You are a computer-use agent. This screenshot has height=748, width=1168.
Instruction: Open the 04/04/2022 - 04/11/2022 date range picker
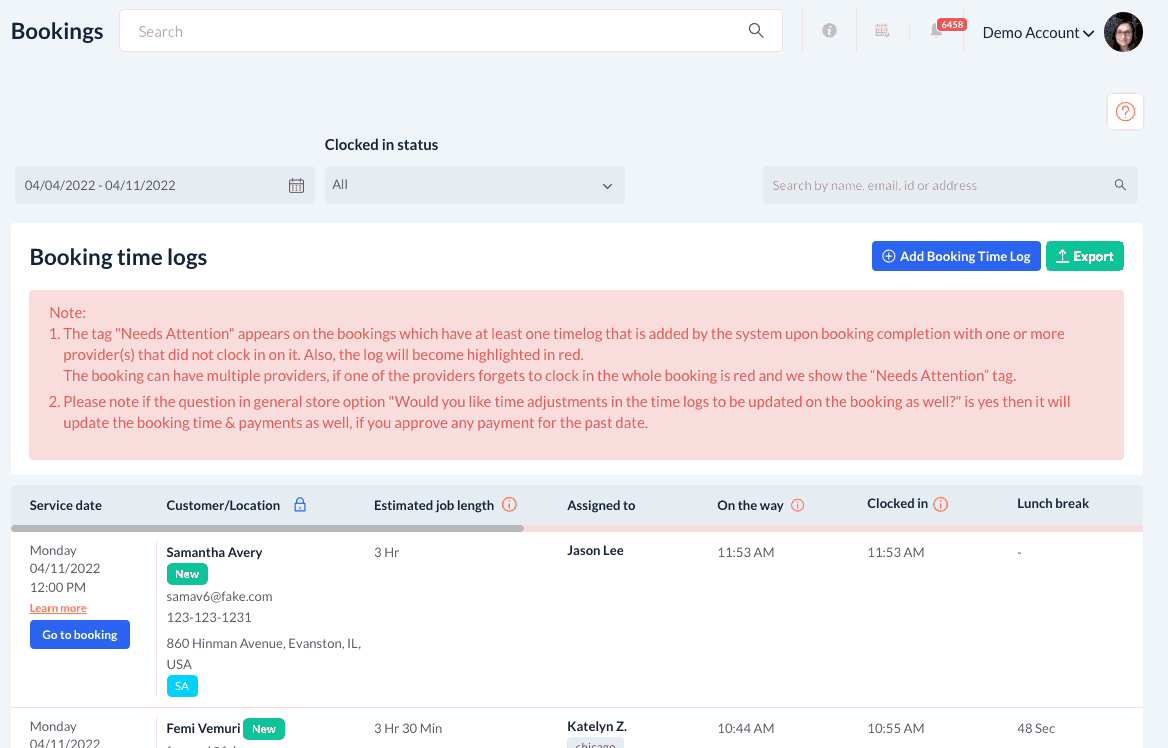click(165, 186)
